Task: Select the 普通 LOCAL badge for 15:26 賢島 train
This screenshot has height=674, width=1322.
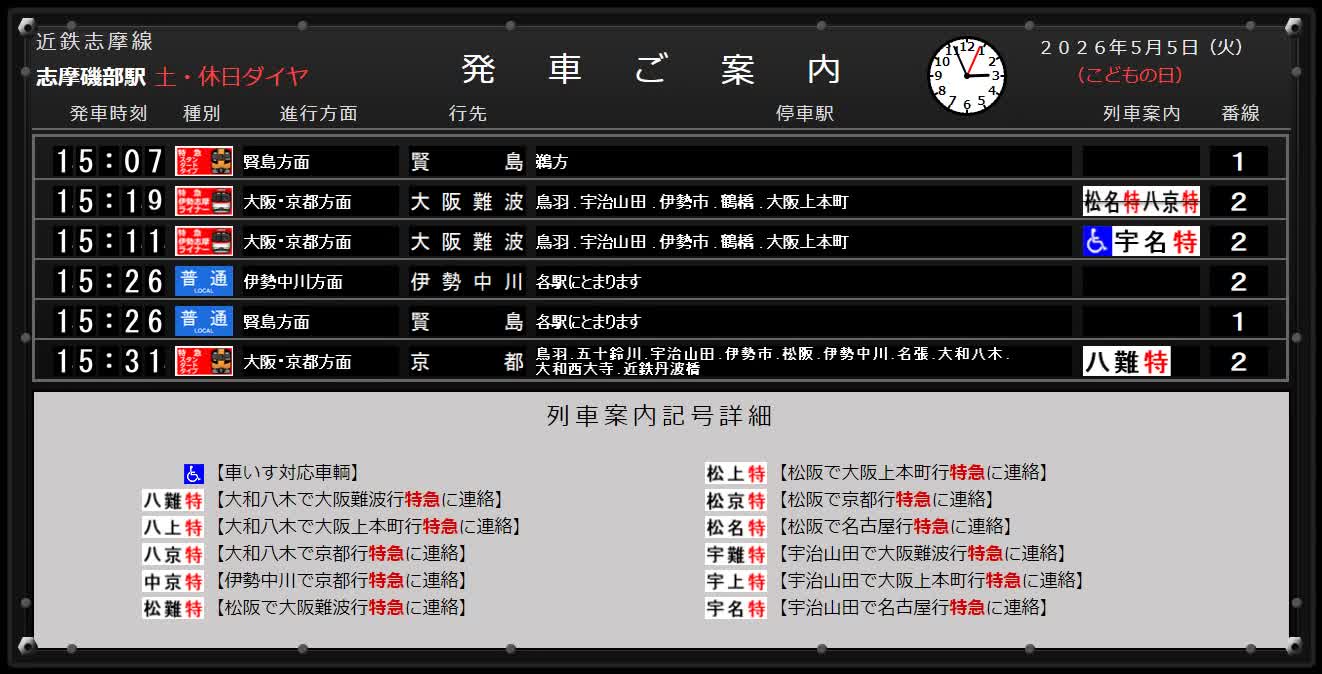Action: click(204, 321)
